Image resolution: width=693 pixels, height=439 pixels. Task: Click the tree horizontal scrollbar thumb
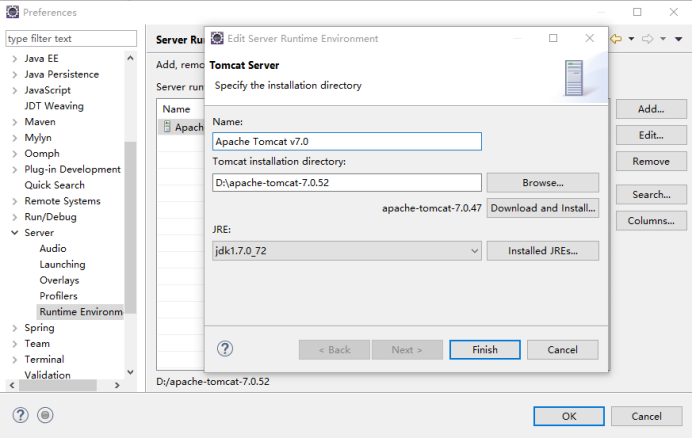(x=58, y=386)
